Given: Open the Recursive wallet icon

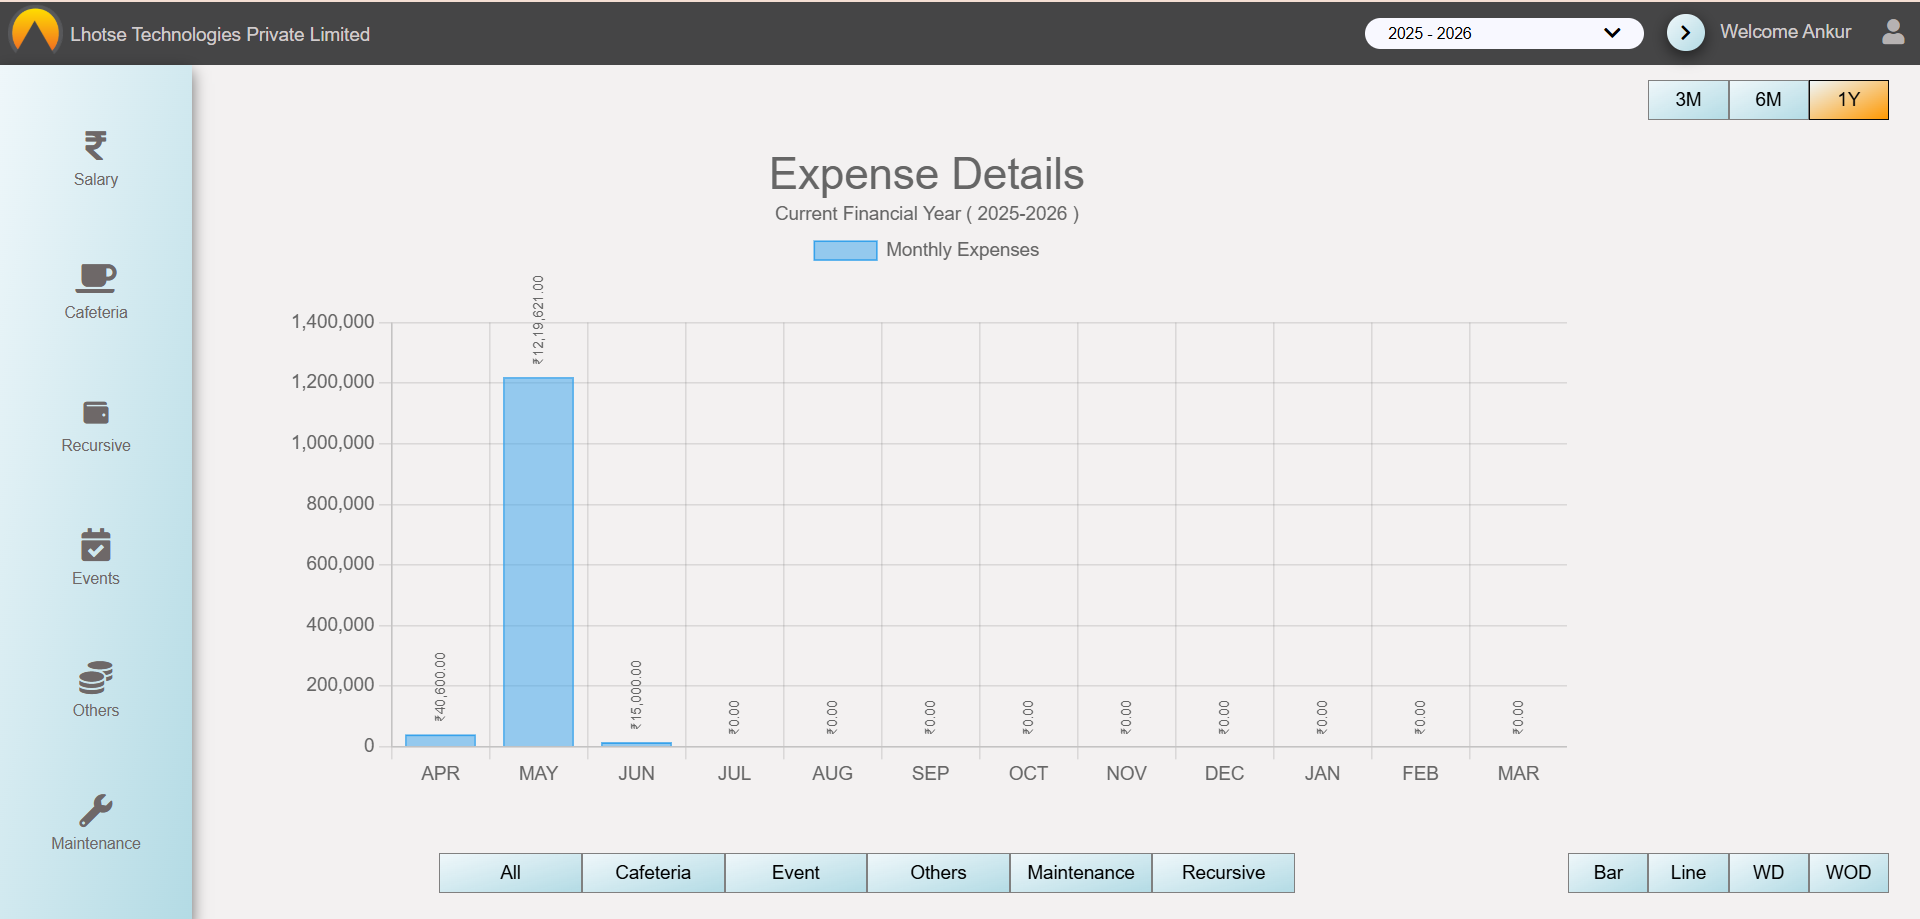Looking at the screenshot, I should (x=96, y=412).
